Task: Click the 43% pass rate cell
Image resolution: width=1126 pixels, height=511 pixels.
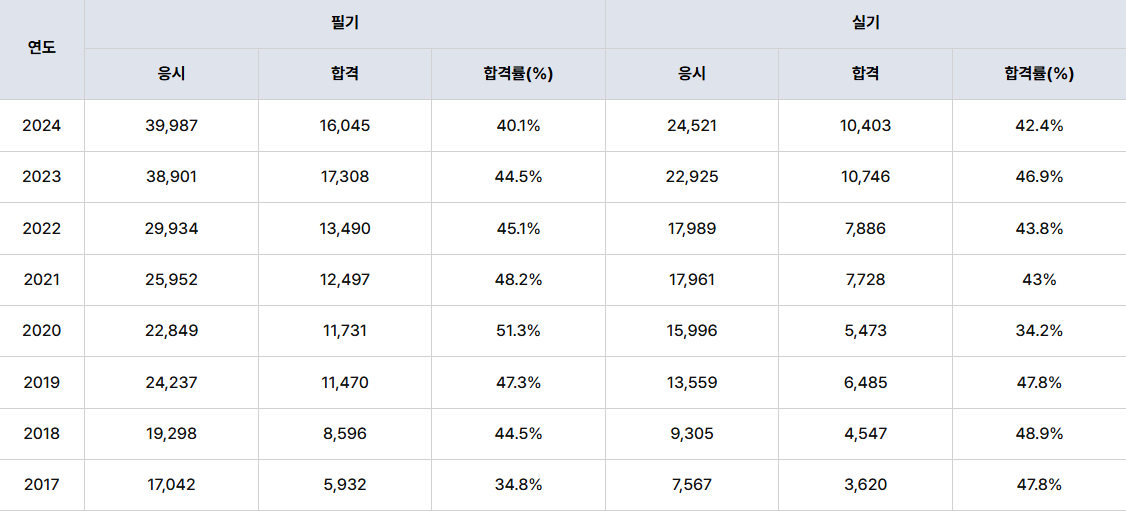Action: 1039,280
